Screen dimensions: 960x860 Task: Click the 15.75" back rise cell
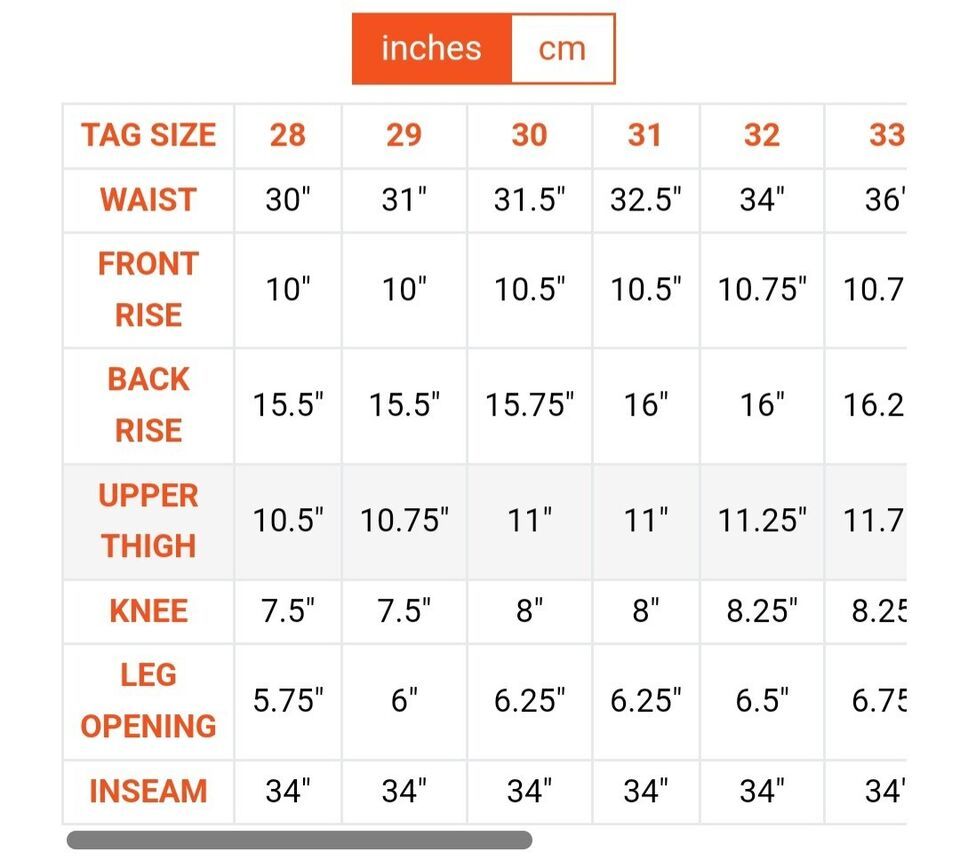530,405
